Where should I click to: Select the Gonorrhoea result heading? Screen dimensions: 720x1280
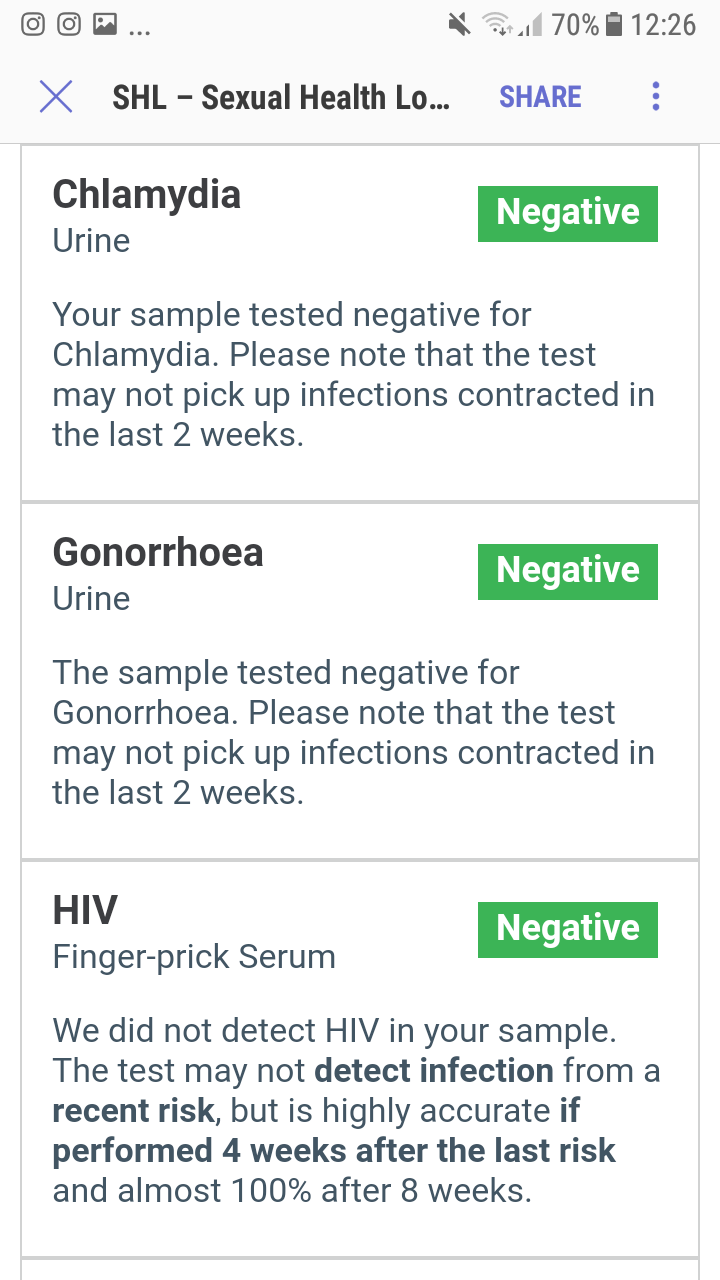tap(158, 552)
